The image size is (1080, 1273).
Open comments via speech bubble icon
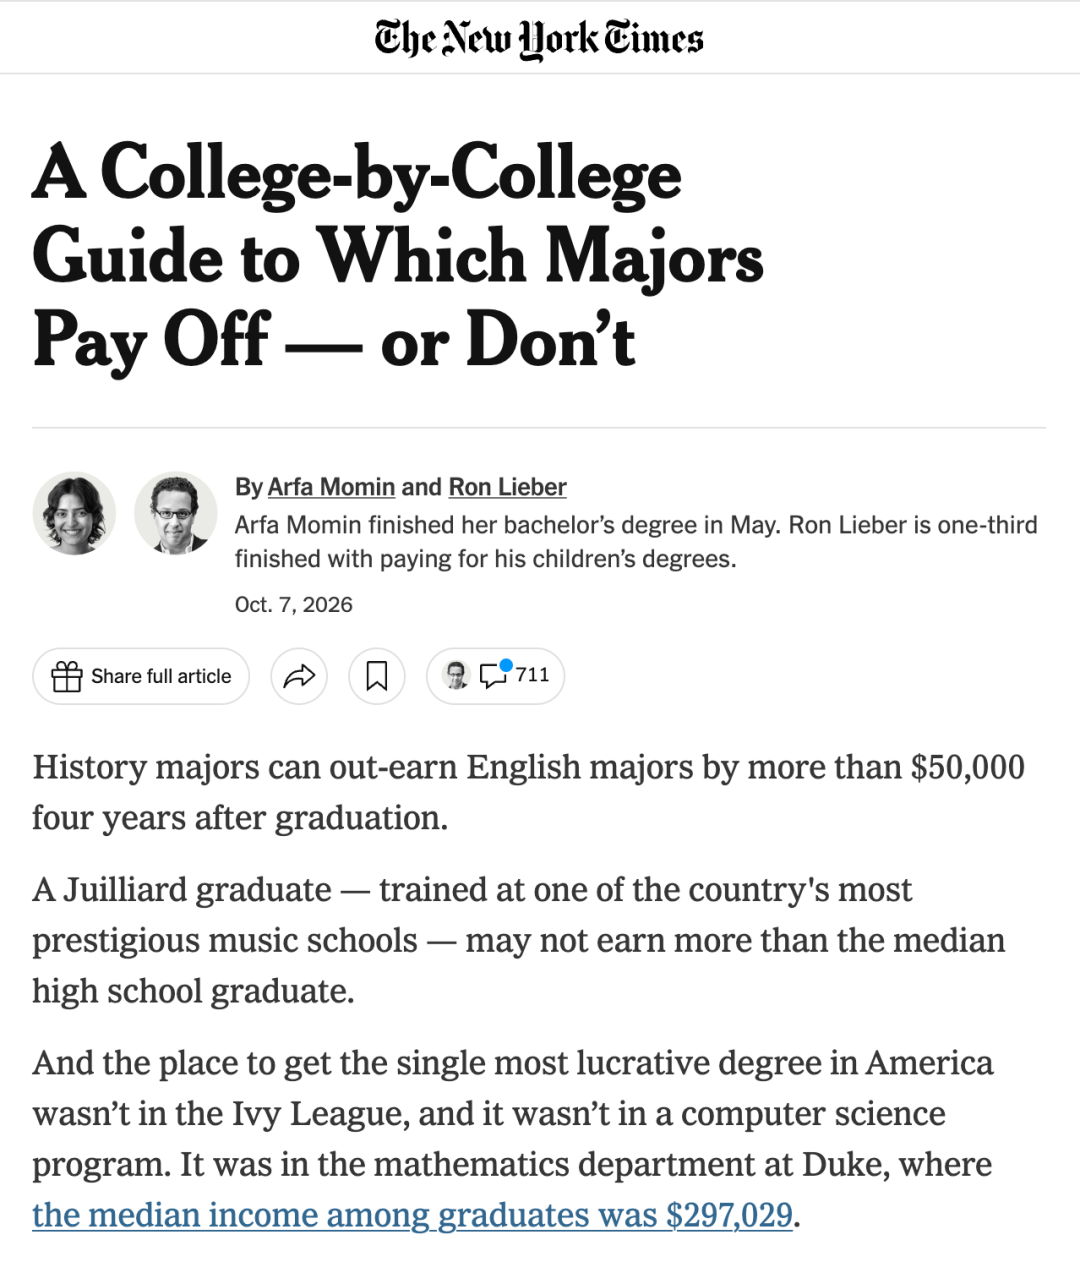point(493,677)
